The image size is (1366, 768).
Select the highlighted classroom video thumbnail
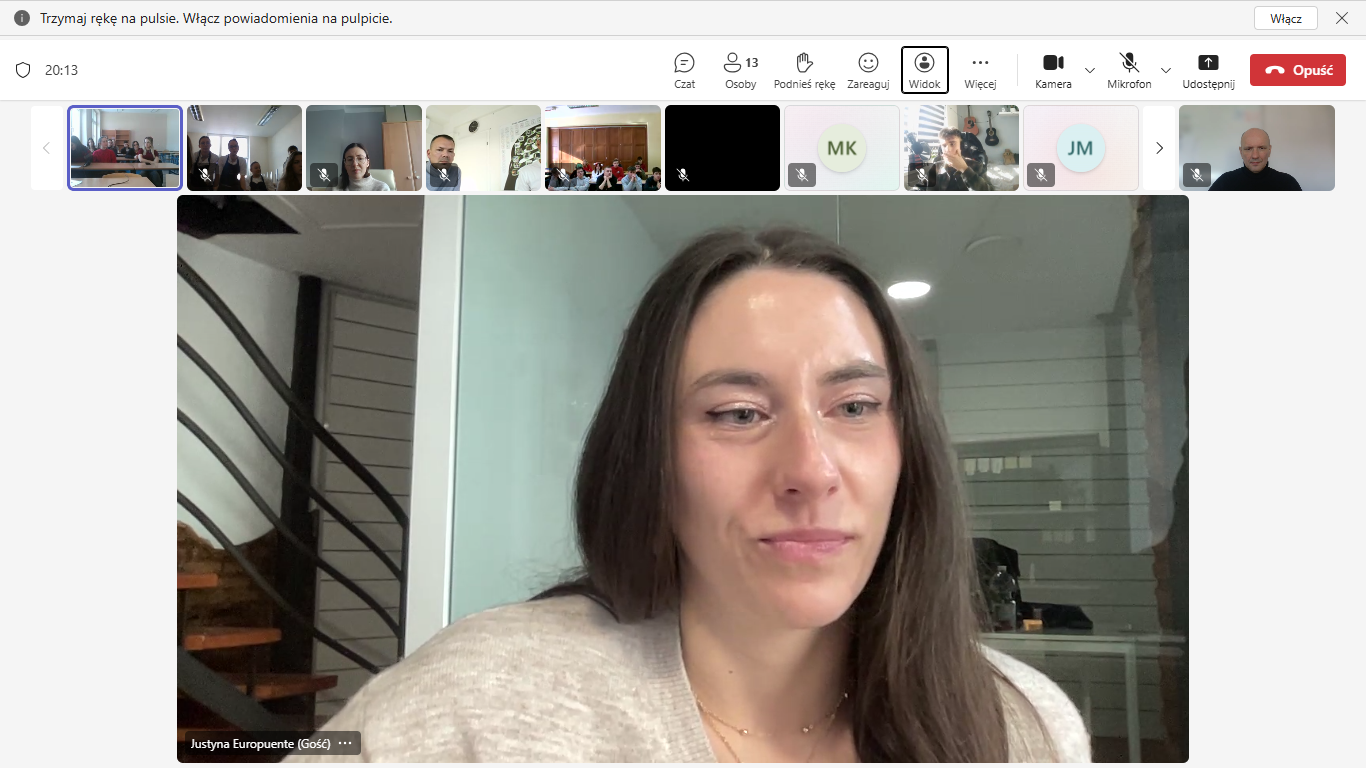point(125,148)
